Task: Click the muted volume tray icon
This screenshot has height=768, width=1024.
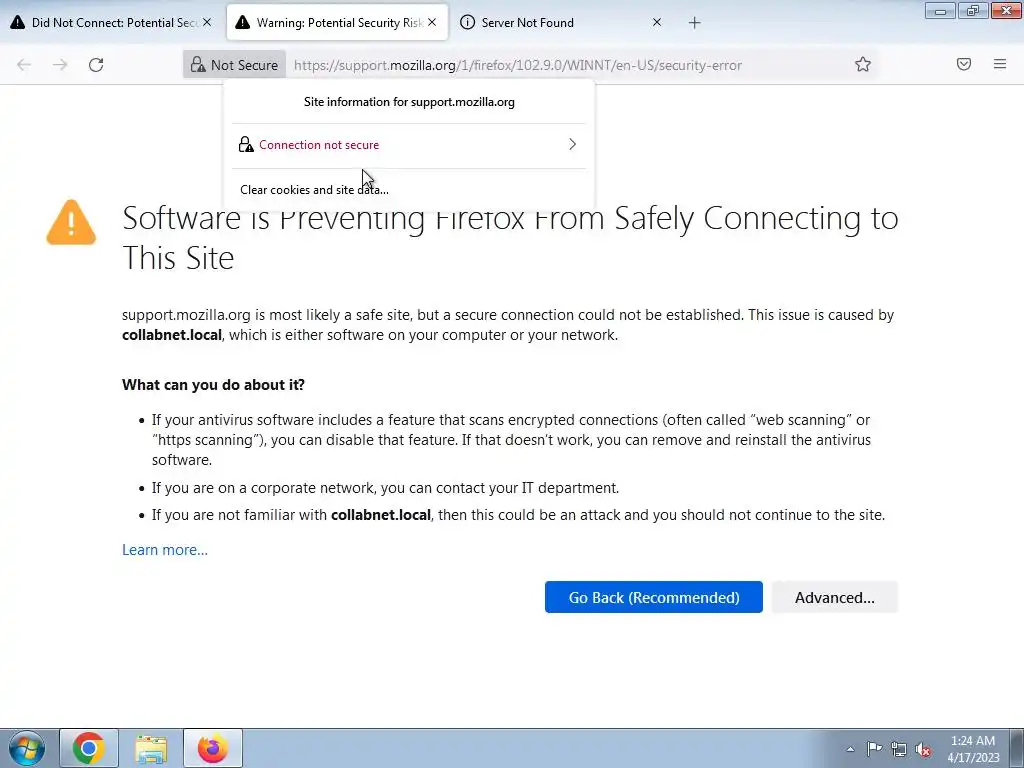Action: 923,749
